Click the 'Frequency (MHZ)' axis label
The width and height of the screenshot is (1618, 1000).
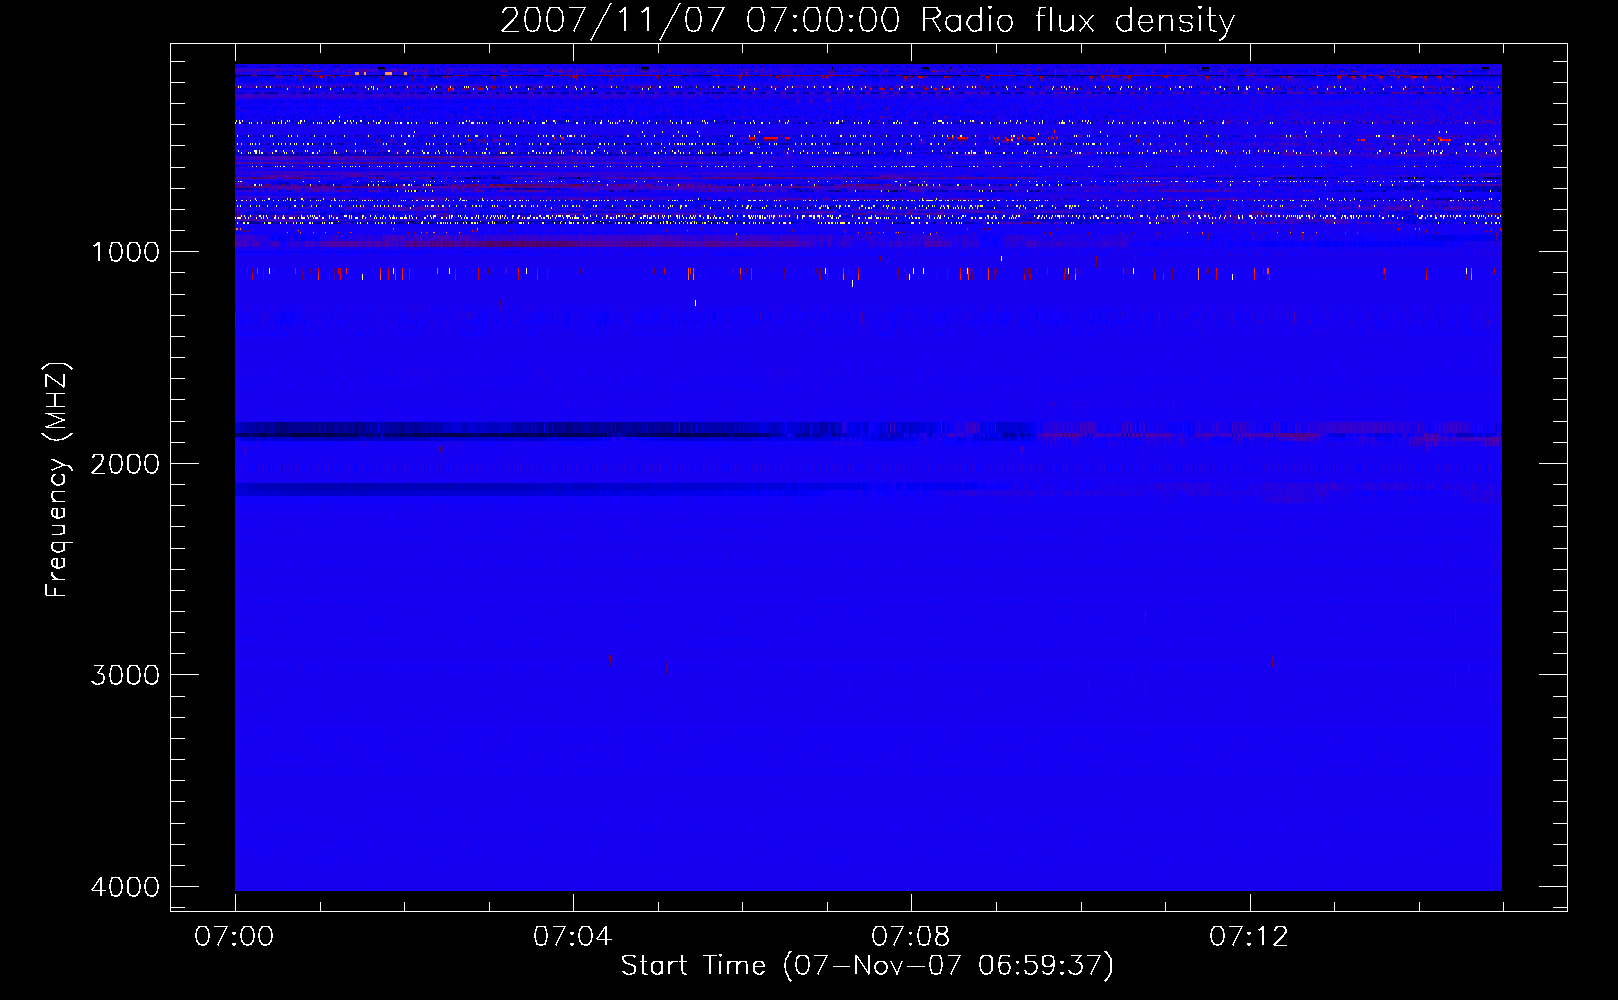[x=57, y=480]
